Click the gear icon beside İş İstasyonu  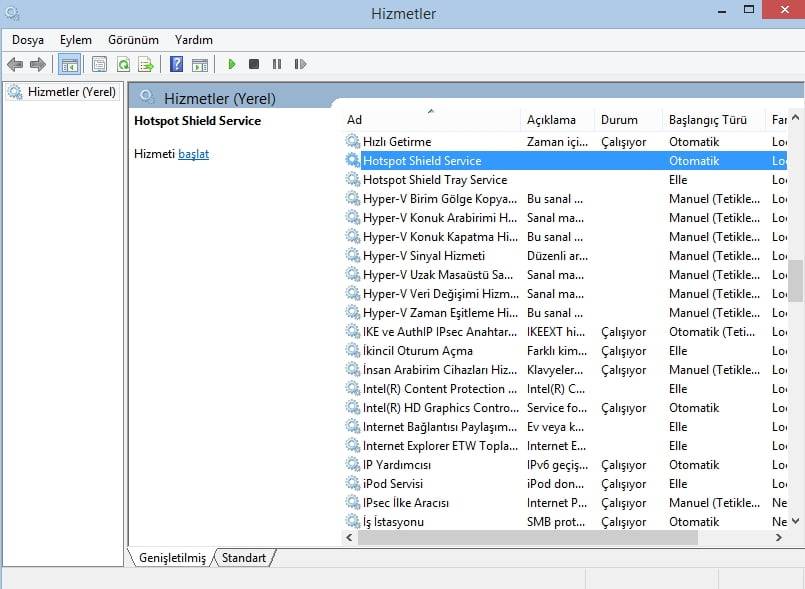[352, 521]
